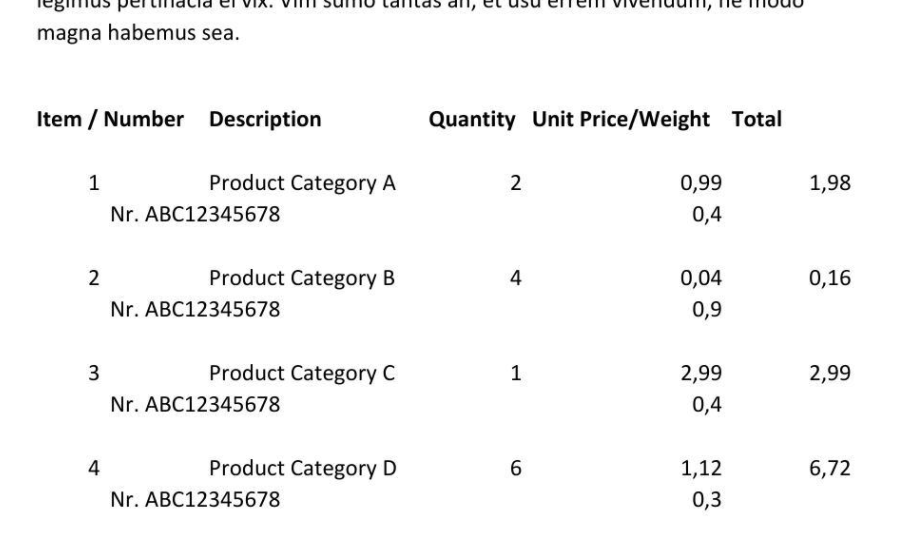Click unit price 1,12
Screen dimensions: 900x541
(701, 469)
